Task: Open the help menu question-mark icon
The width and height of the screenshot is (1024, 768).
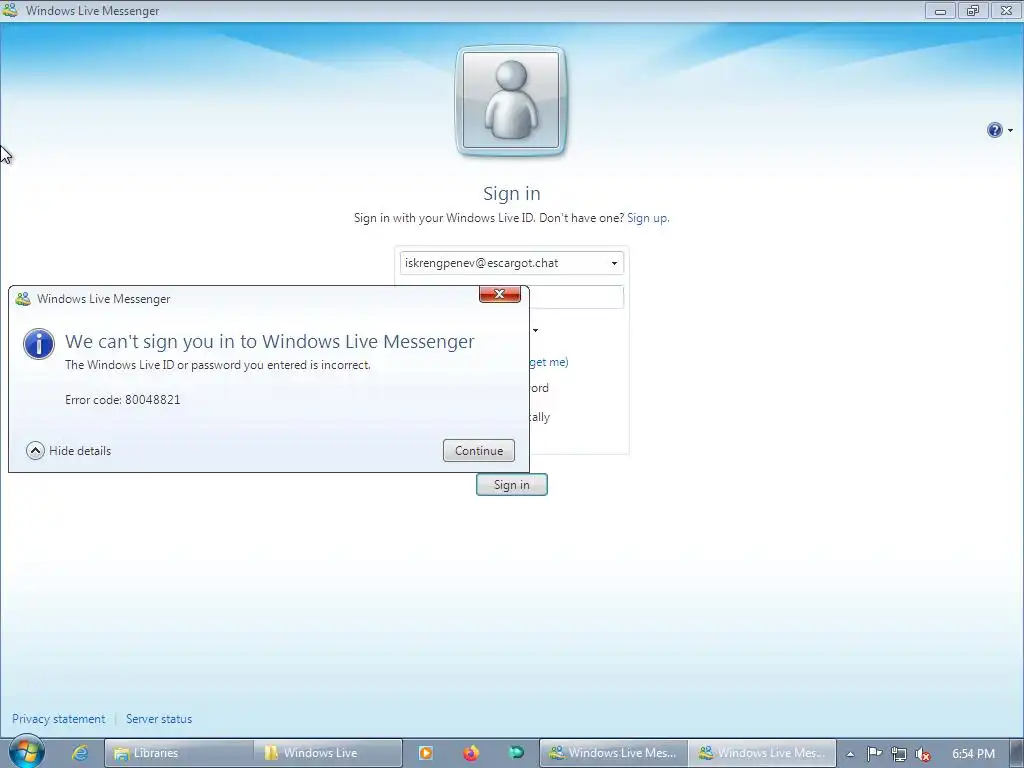Action: pyautogui.click(x=994, y=131)
